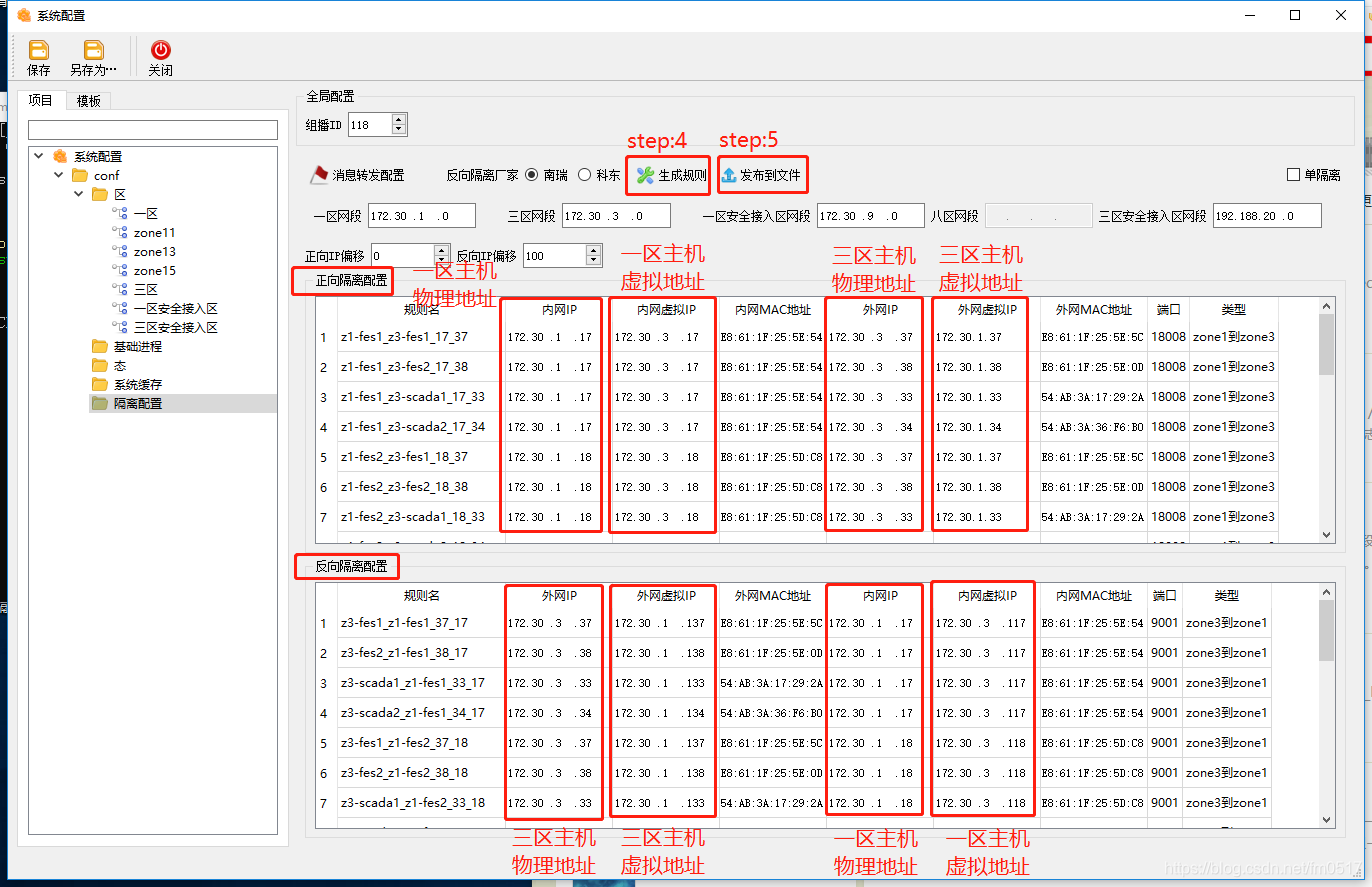Enable the 单隔离 checkbox
Viewport: 1372px width, 887px height.
coord(1294,175)
